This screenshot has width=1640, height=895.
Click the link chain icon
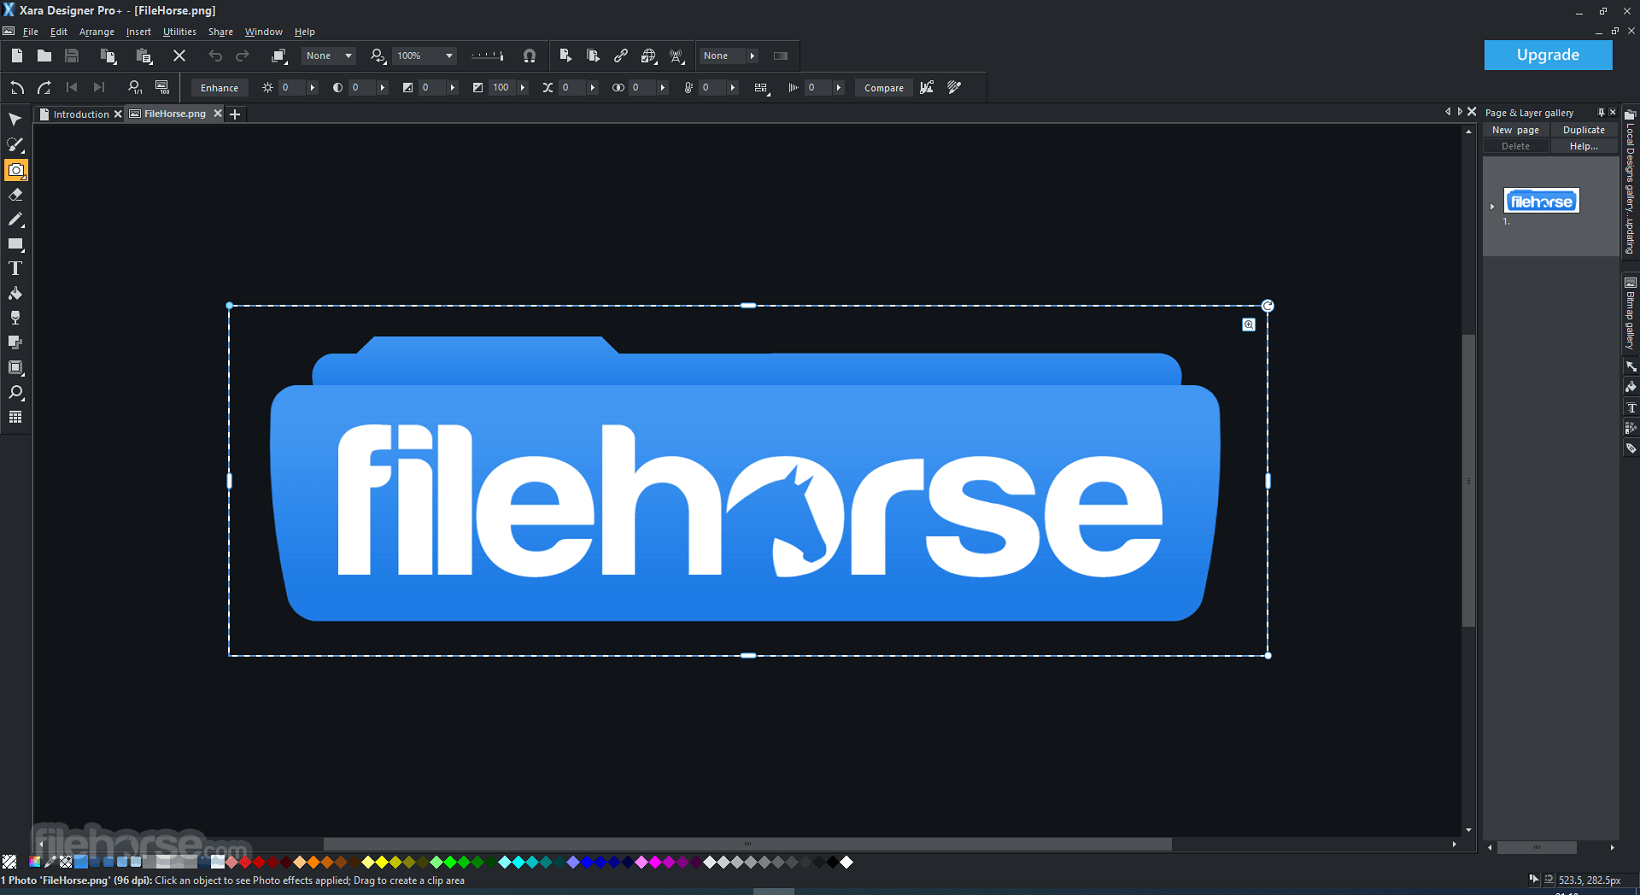621,56
